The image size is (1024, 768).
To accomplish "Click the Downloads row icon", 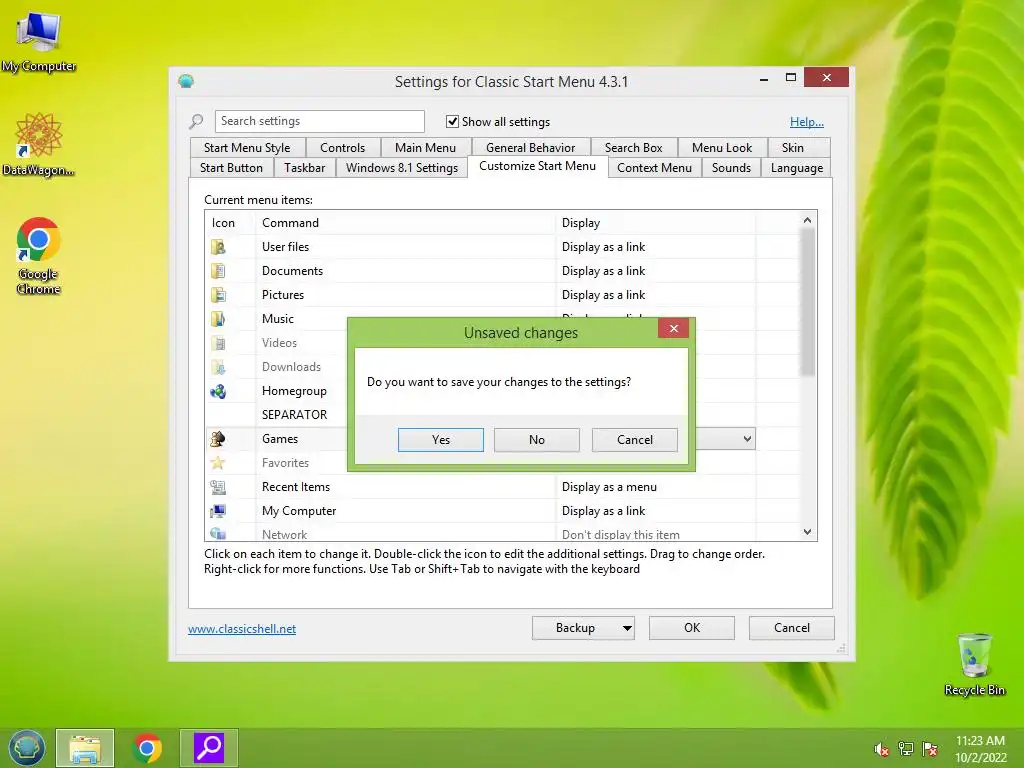I will coord(218,367).
